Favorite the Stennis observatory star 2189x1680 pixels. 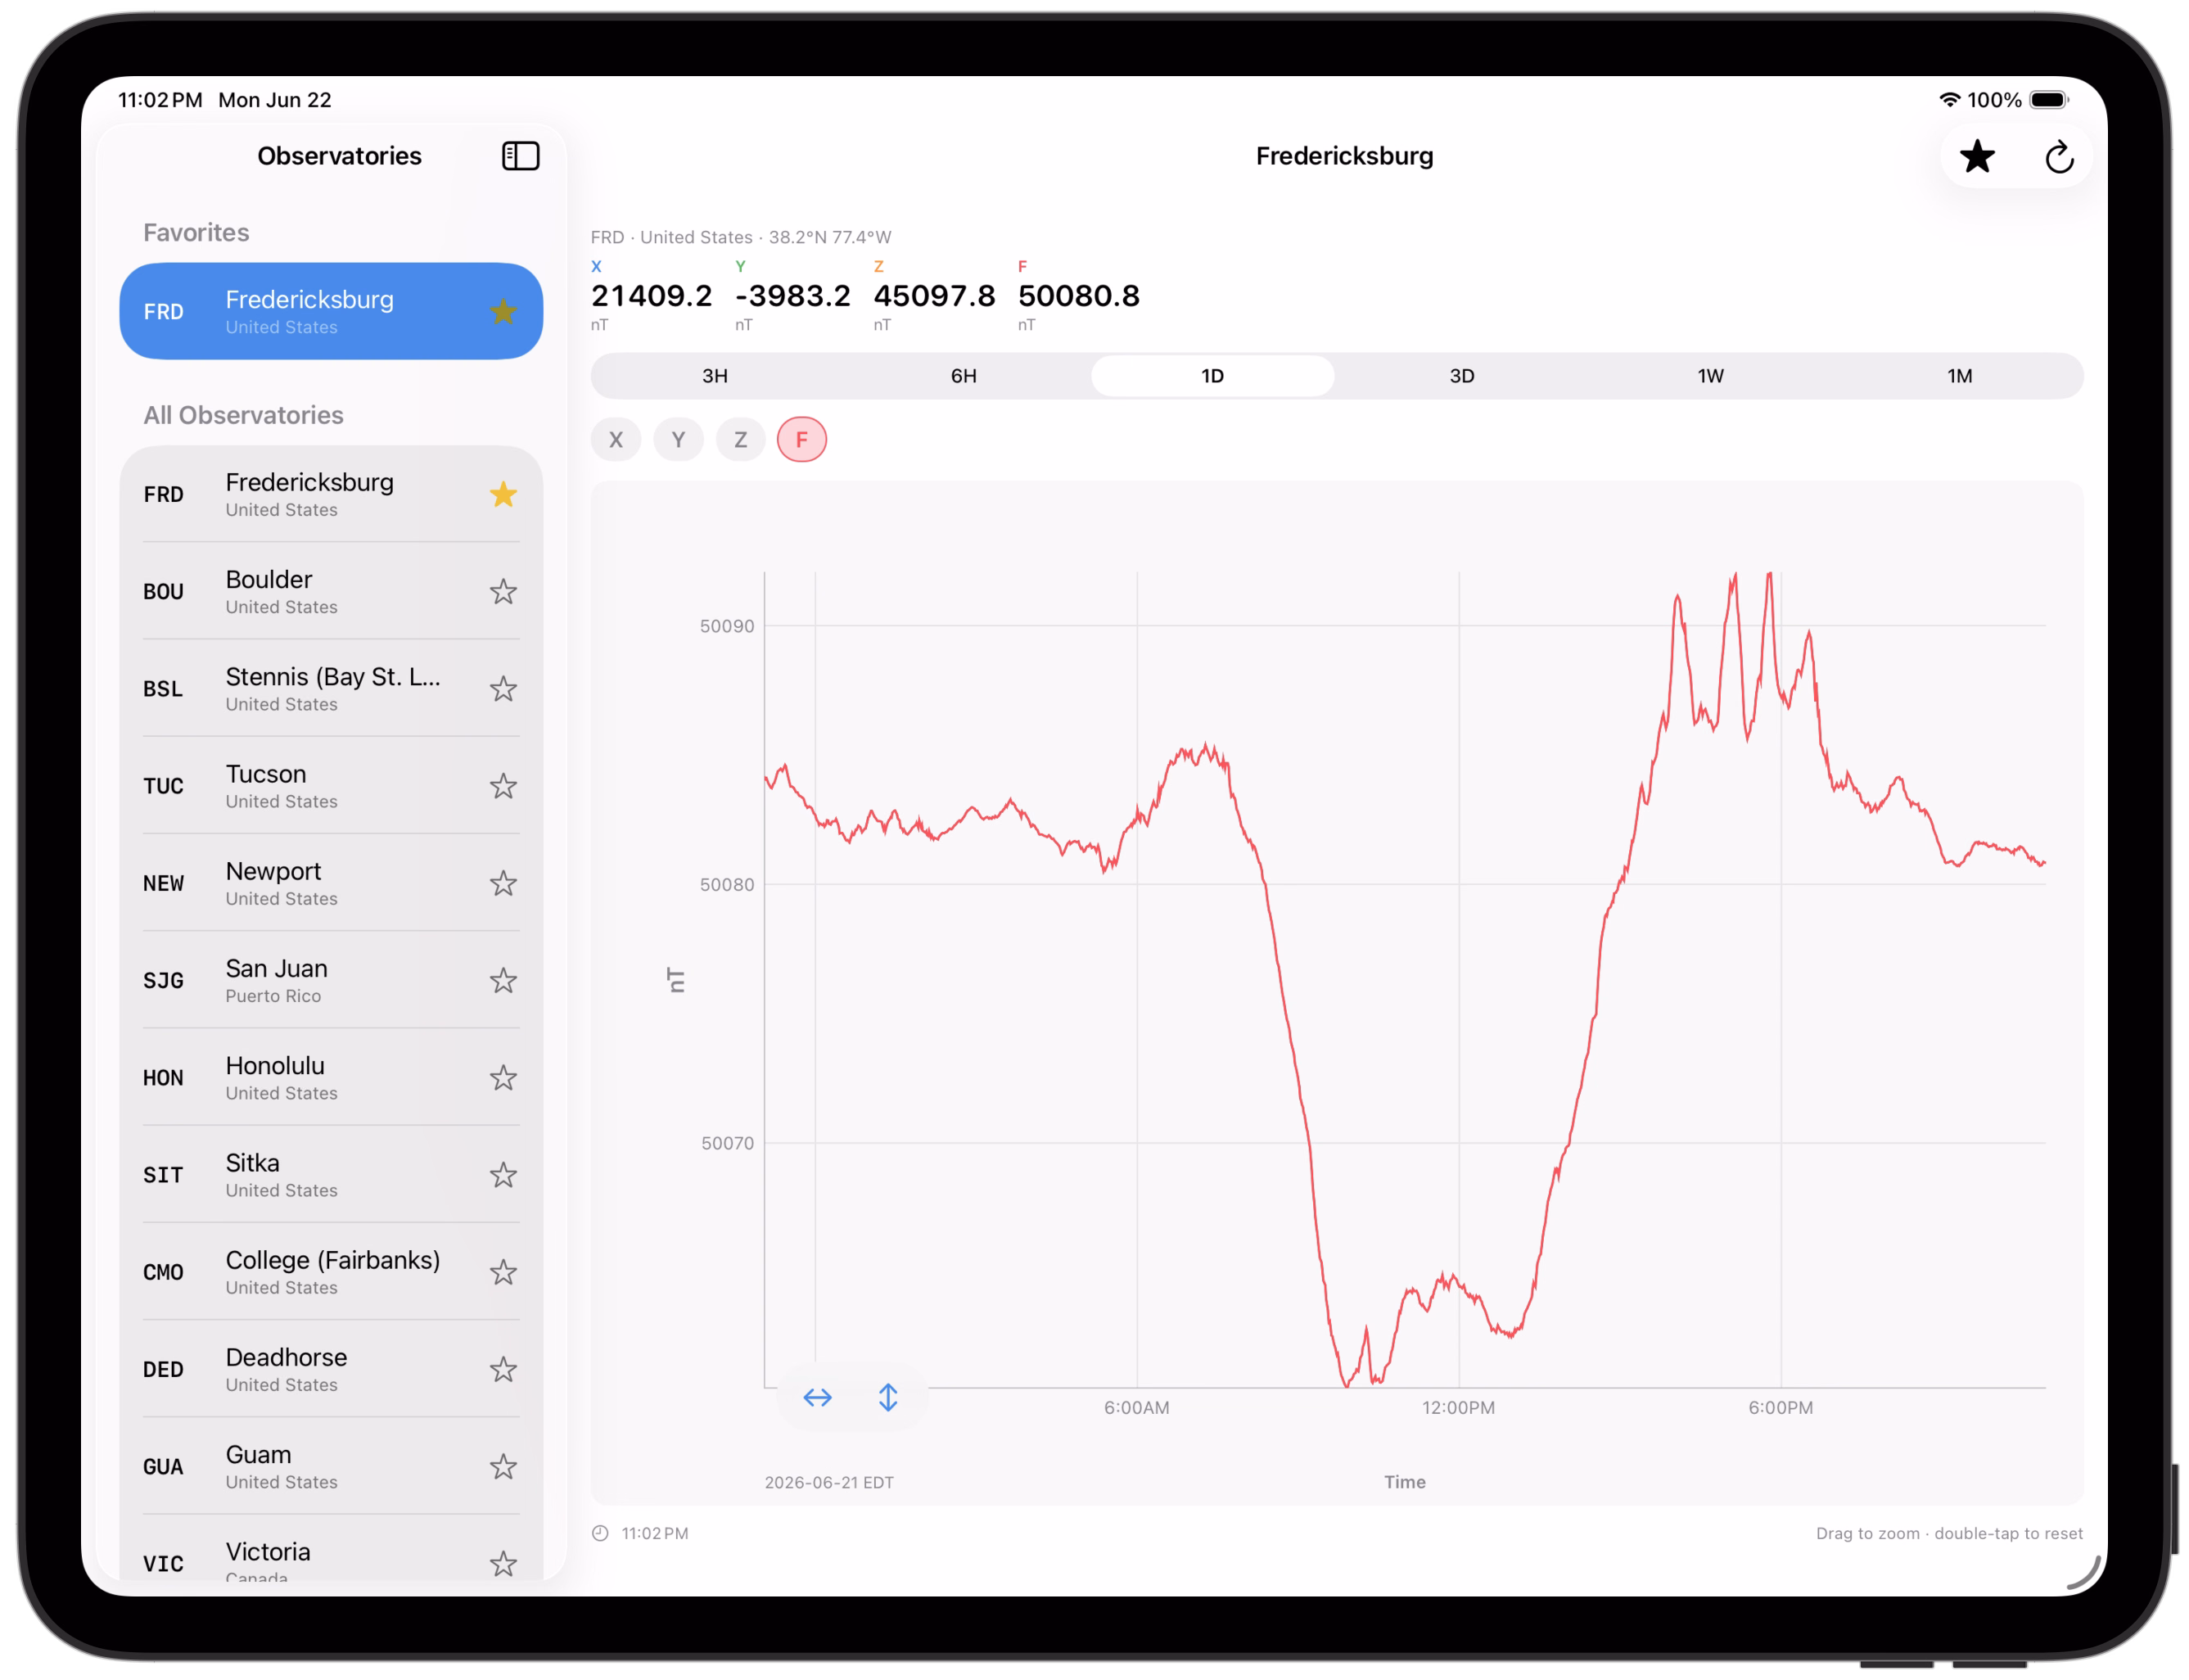click(x=503, y=688)
